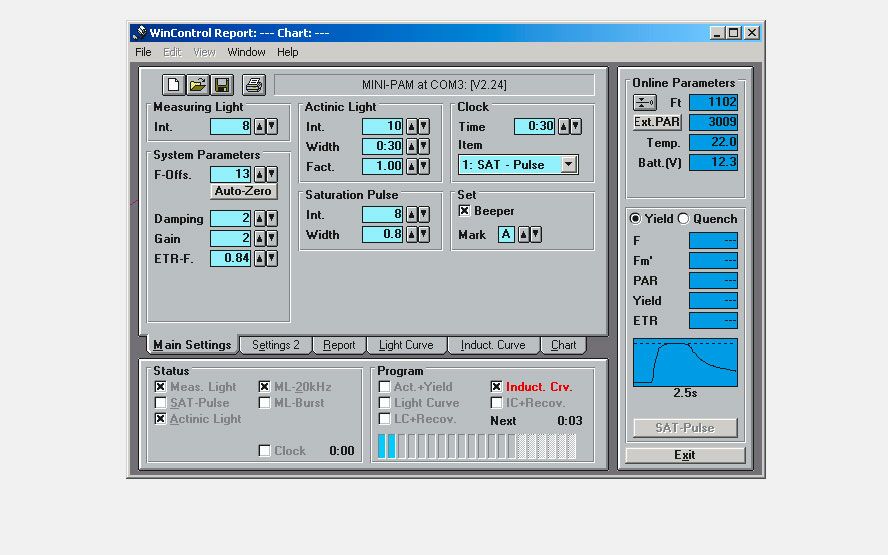Decrease Actinic Light Width with down arrow
Screen dimensions: 888x555
click(424, 146)
